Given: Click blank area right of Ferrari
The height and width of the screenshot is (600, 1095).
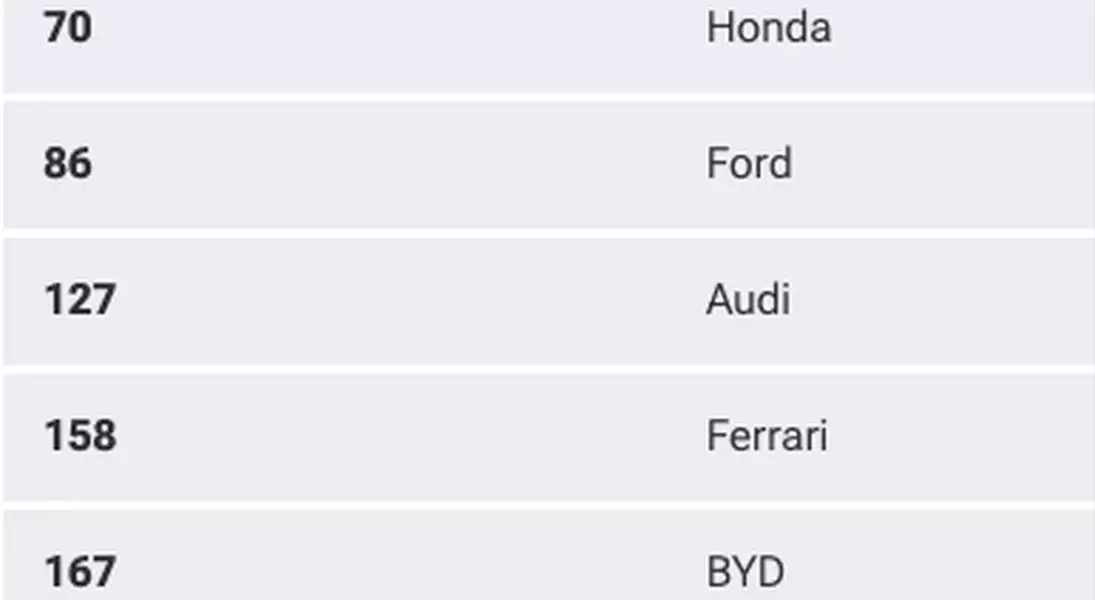Looking at the screenshot, I should [x=964, y=436].
